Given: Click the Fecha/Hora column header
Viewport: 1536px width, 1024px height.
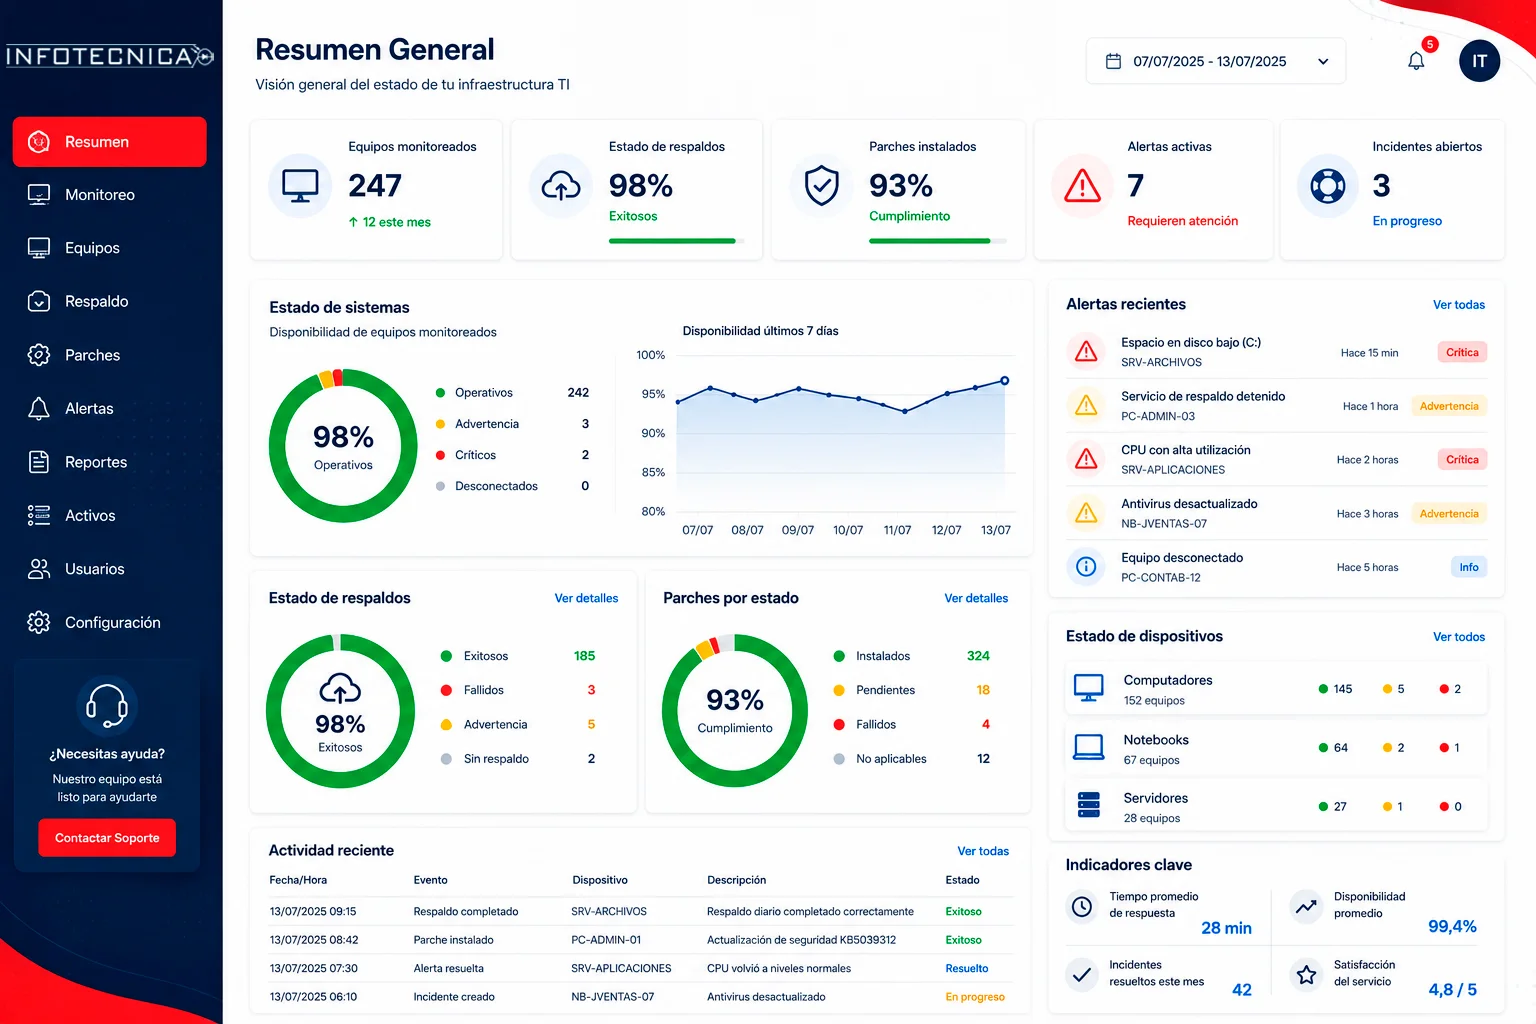Looking at the screenshot, I should [298, 880].
